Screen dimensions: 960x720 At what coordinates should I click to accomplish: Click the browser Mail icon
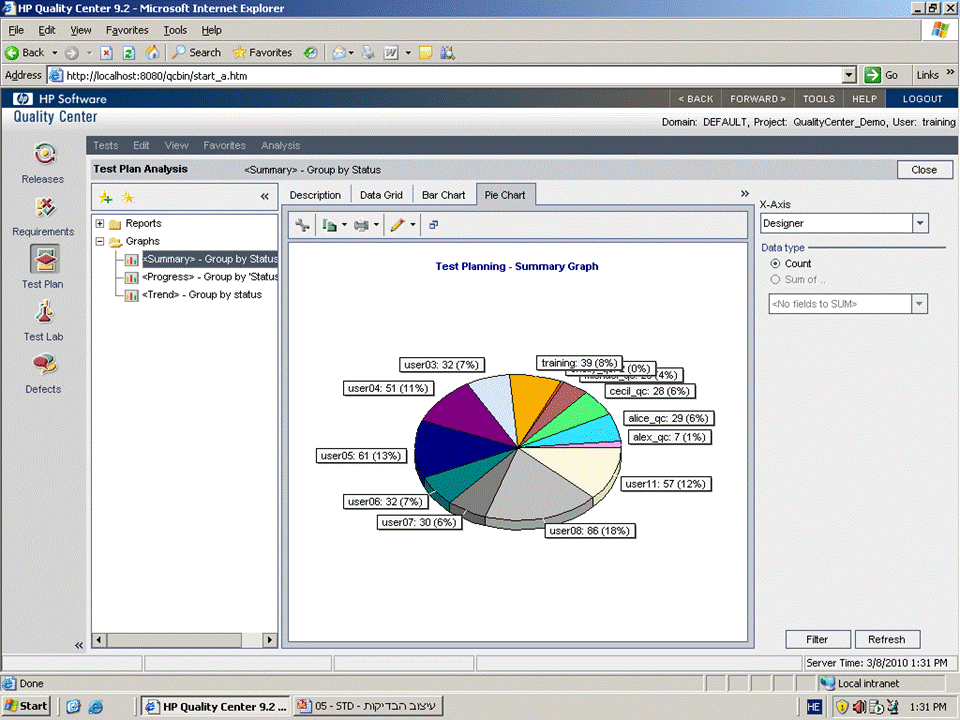pyautogui.click(x=339, y=53)
